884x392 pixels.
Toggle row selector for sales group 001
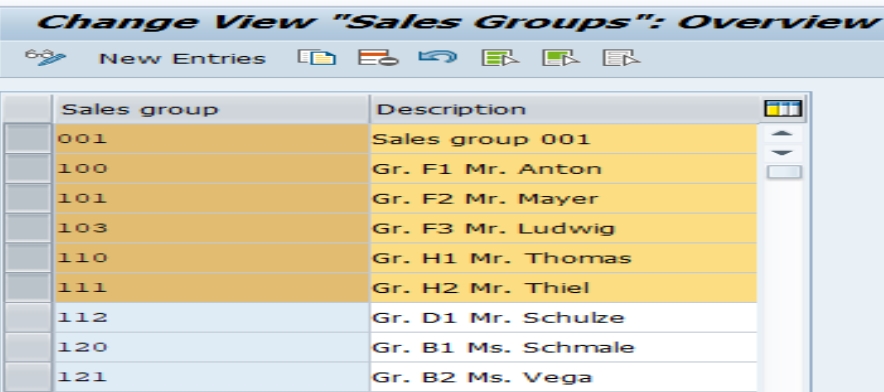point(28,139)
